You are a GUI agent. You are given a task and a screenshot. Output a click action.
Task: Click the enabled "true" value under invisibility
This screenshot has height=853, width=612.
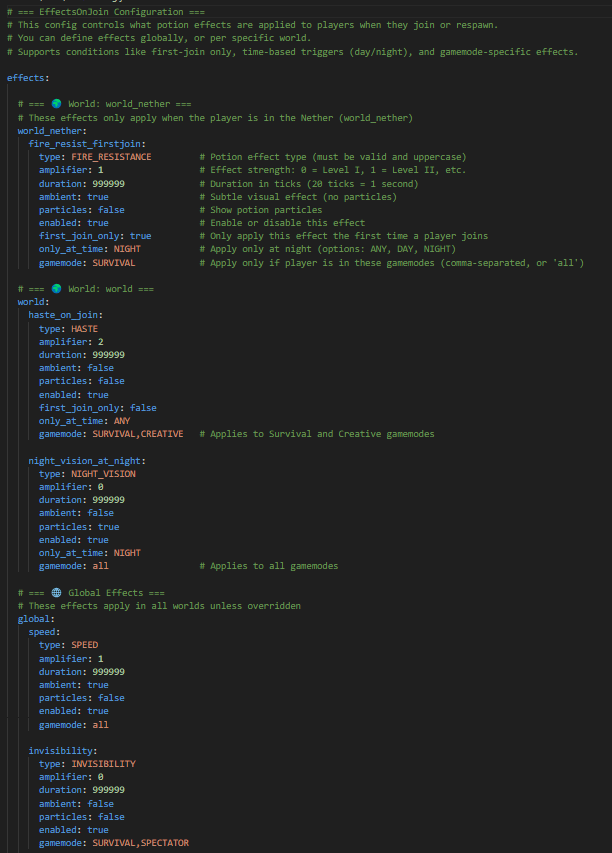(x=98, y=830)
